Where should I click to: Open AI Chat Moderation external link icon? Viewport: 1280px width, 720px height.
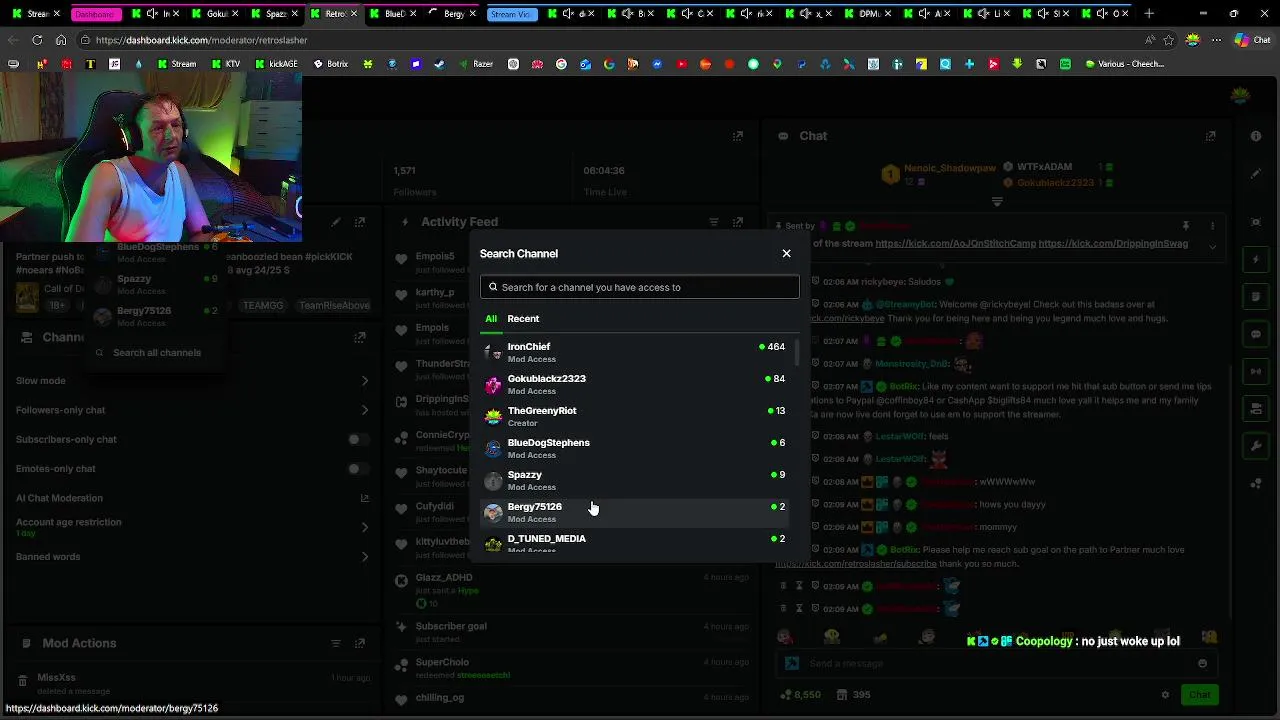point(365,498)
